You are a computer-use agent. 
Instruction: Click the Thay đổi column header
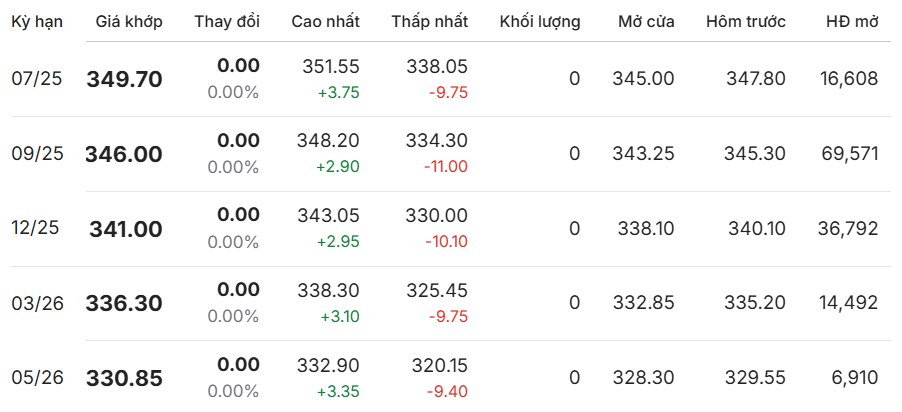[x=227, y=22]
